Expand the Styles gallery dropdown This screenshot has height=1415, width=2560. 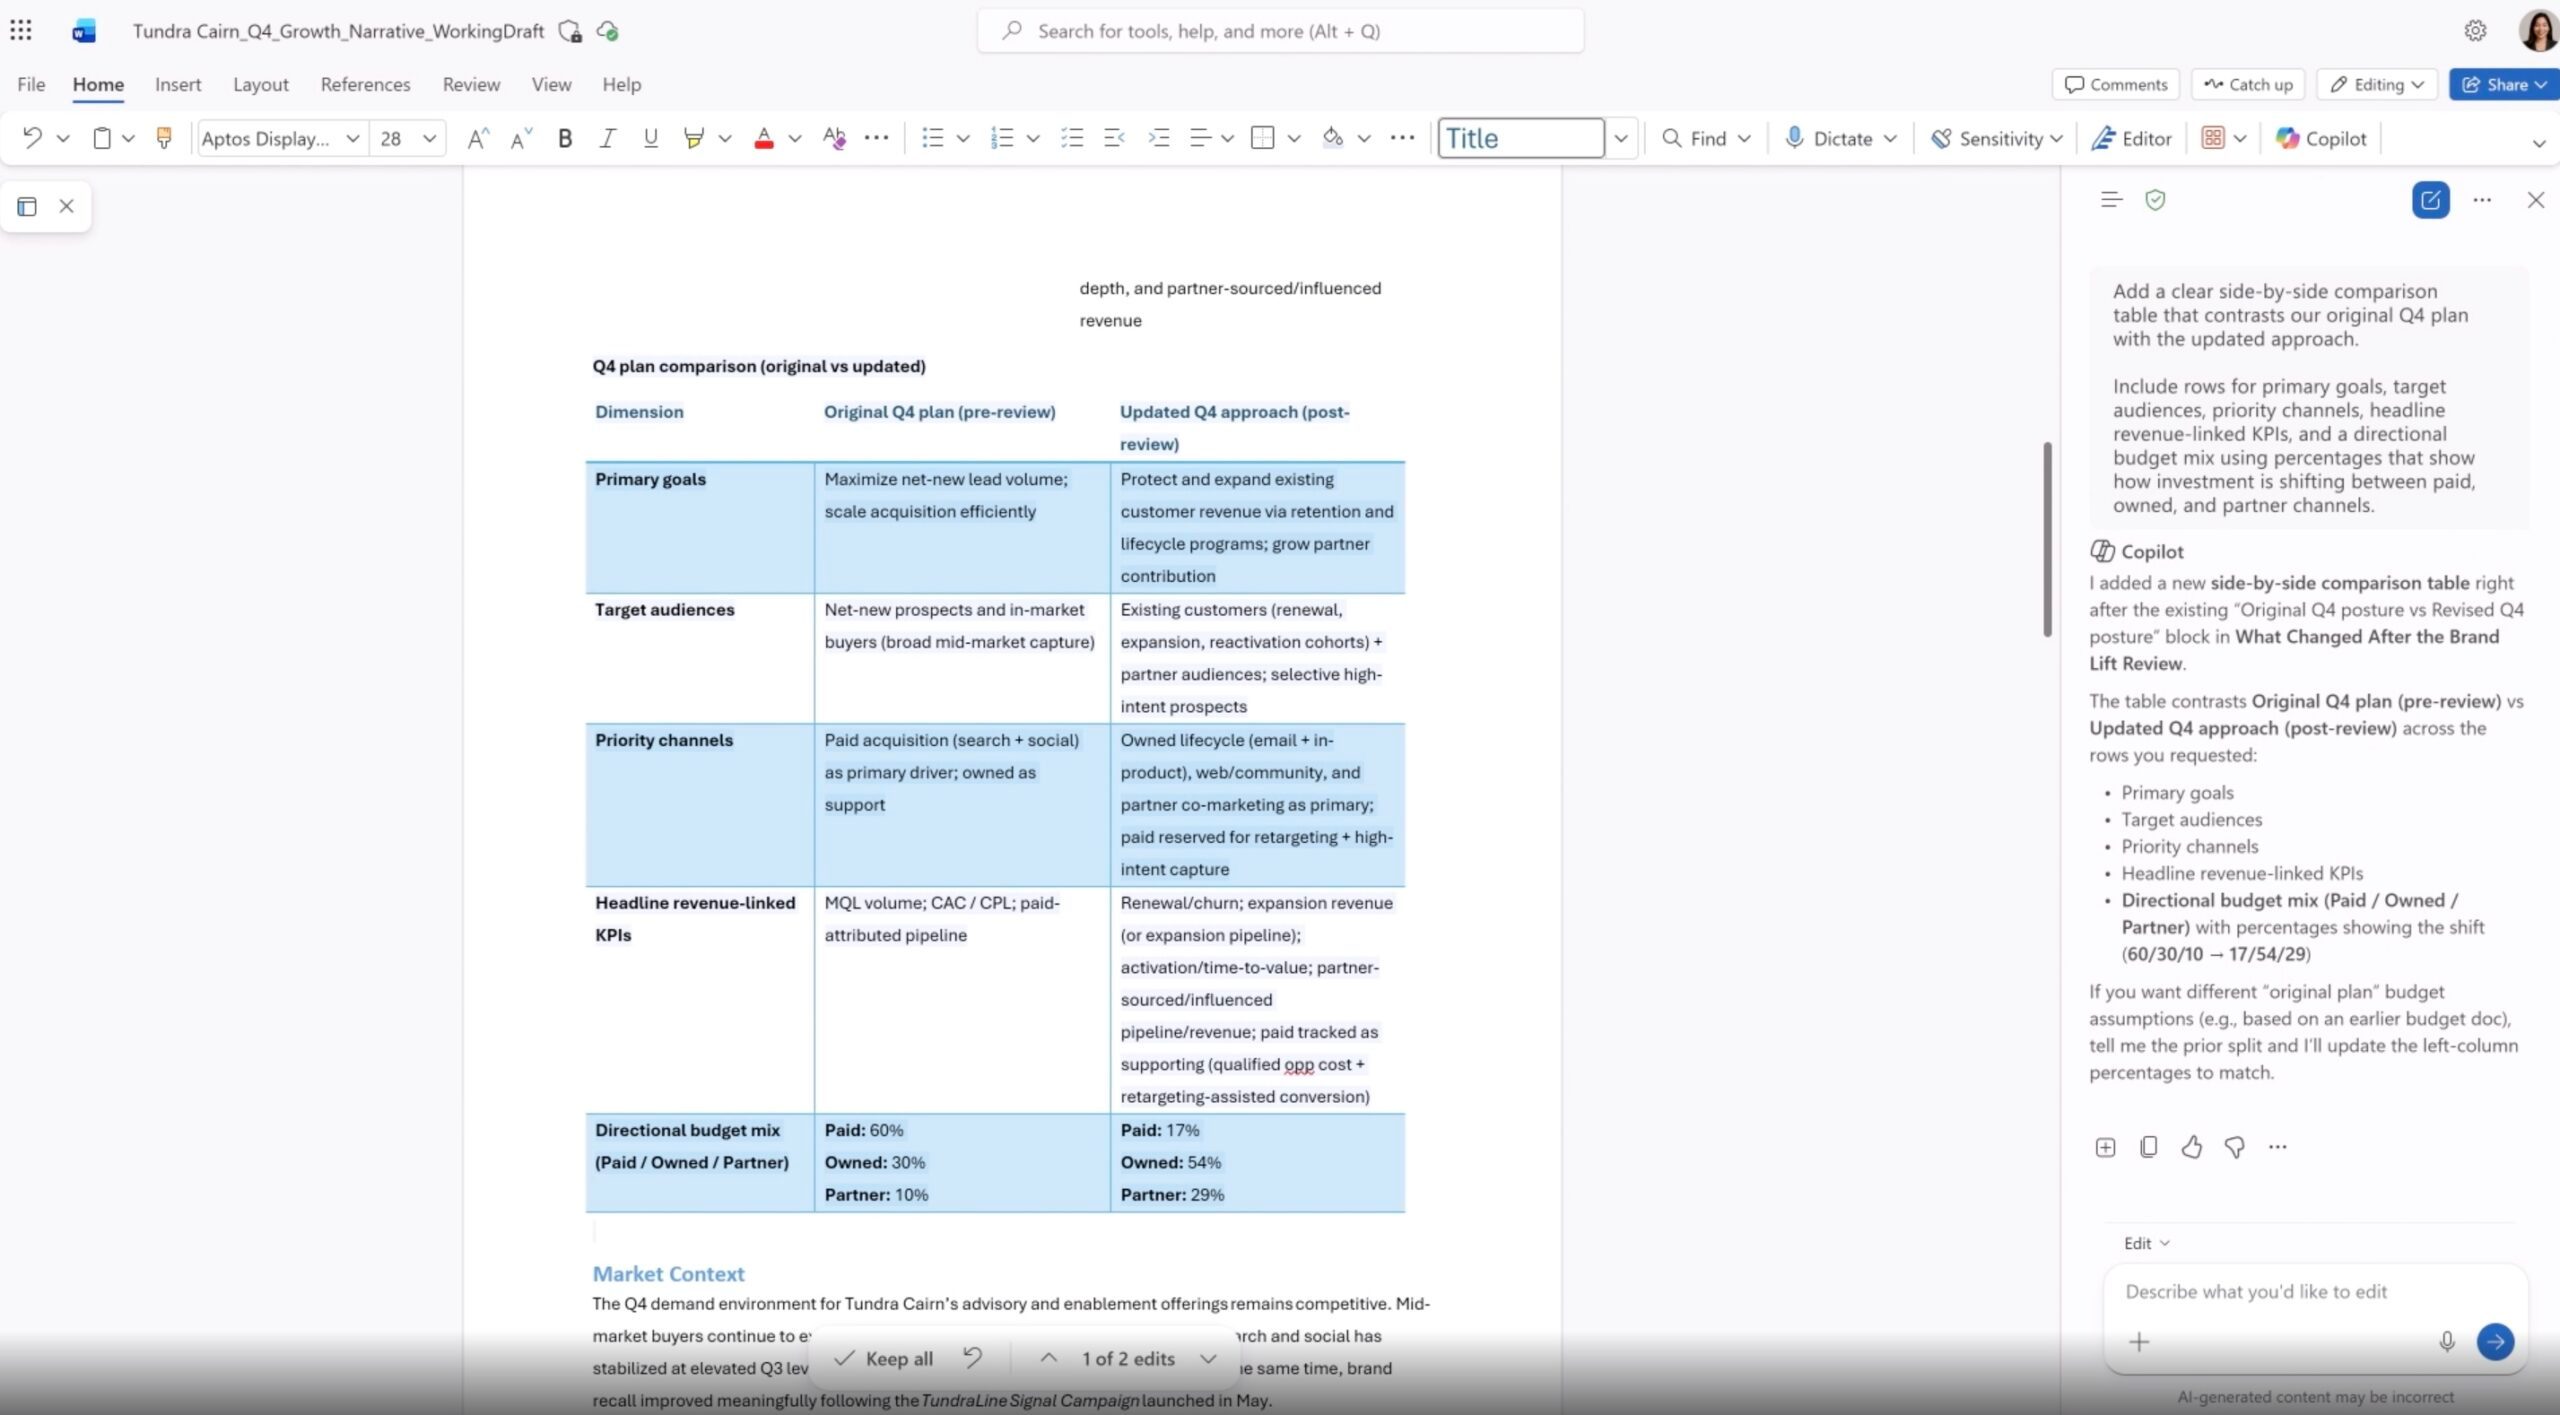1620,138
